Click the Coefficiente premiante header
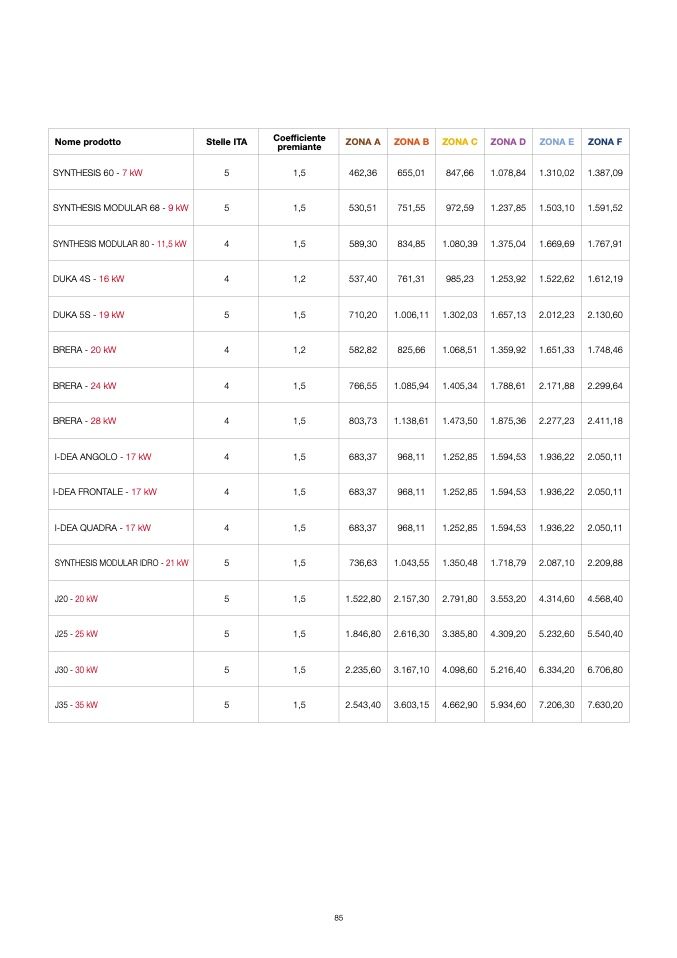The width and height of the screenshot is (677, 958). tap(299, 142)
